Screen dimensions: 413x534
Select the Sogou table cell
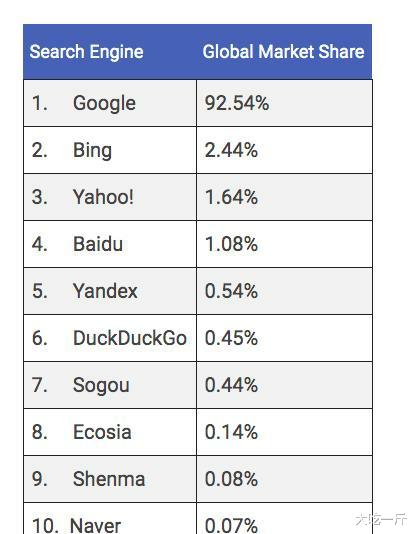110,385
